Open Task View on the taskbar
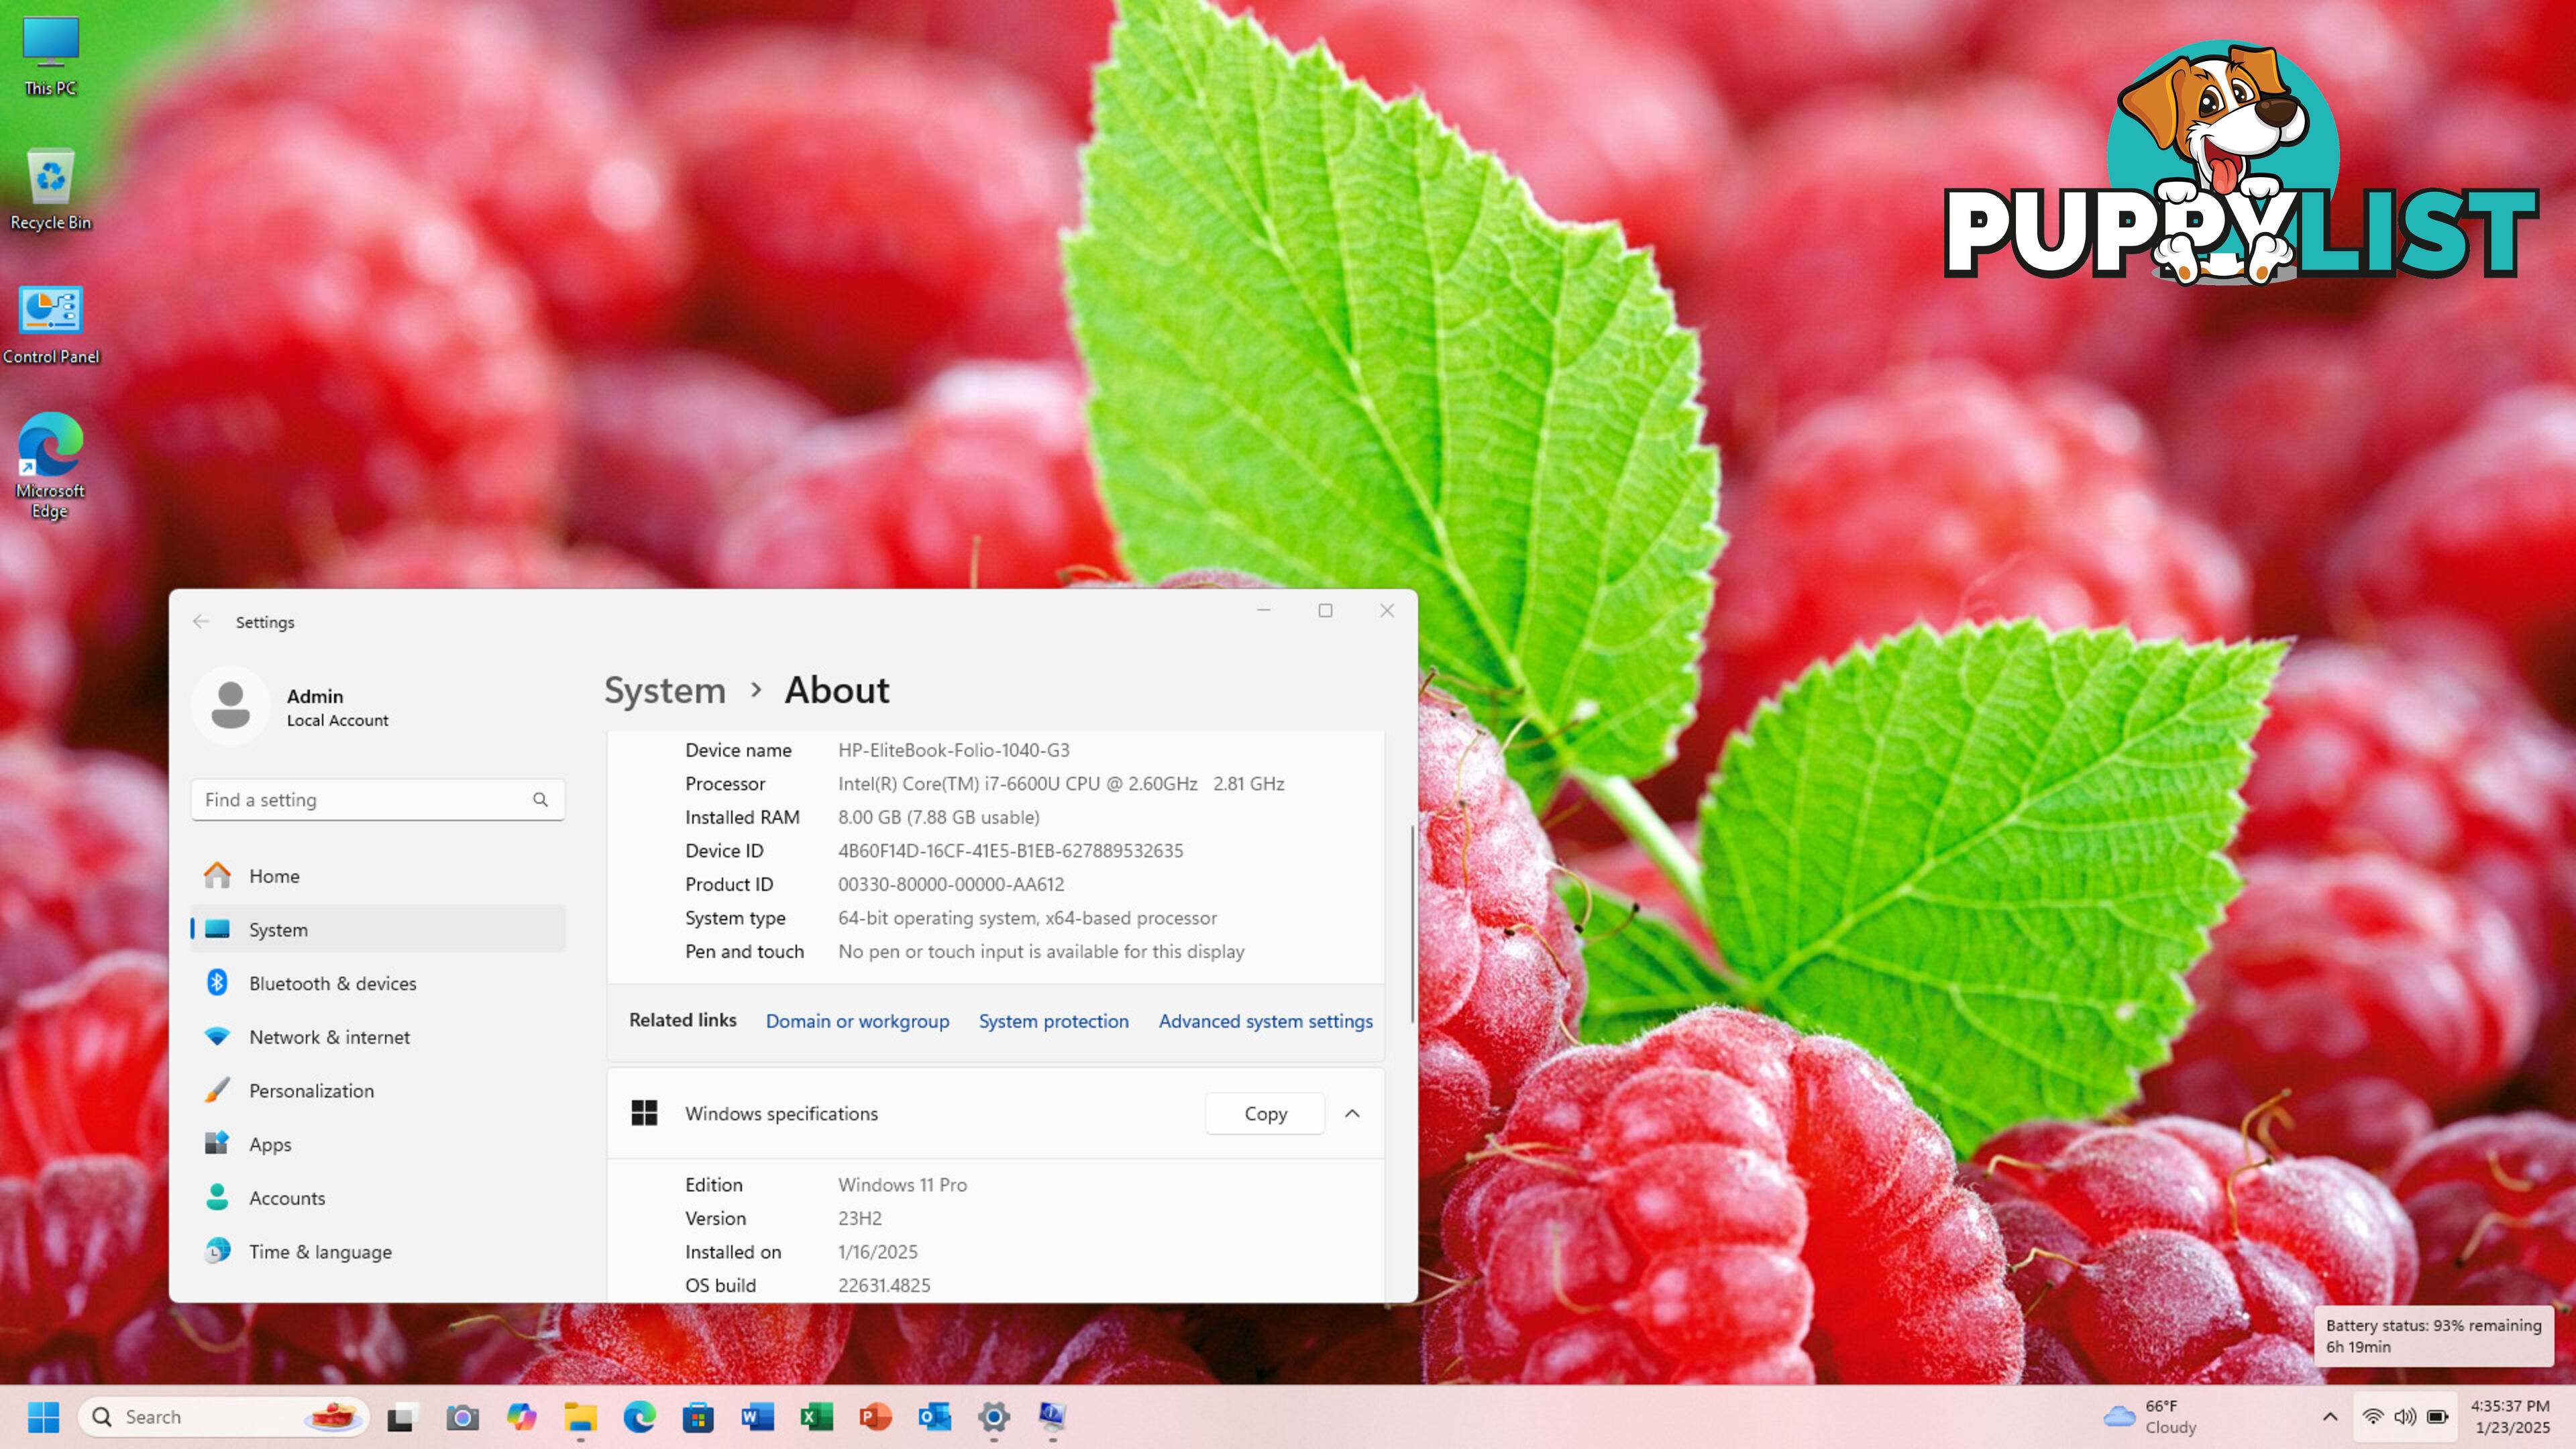 [x=401, y=1416]
